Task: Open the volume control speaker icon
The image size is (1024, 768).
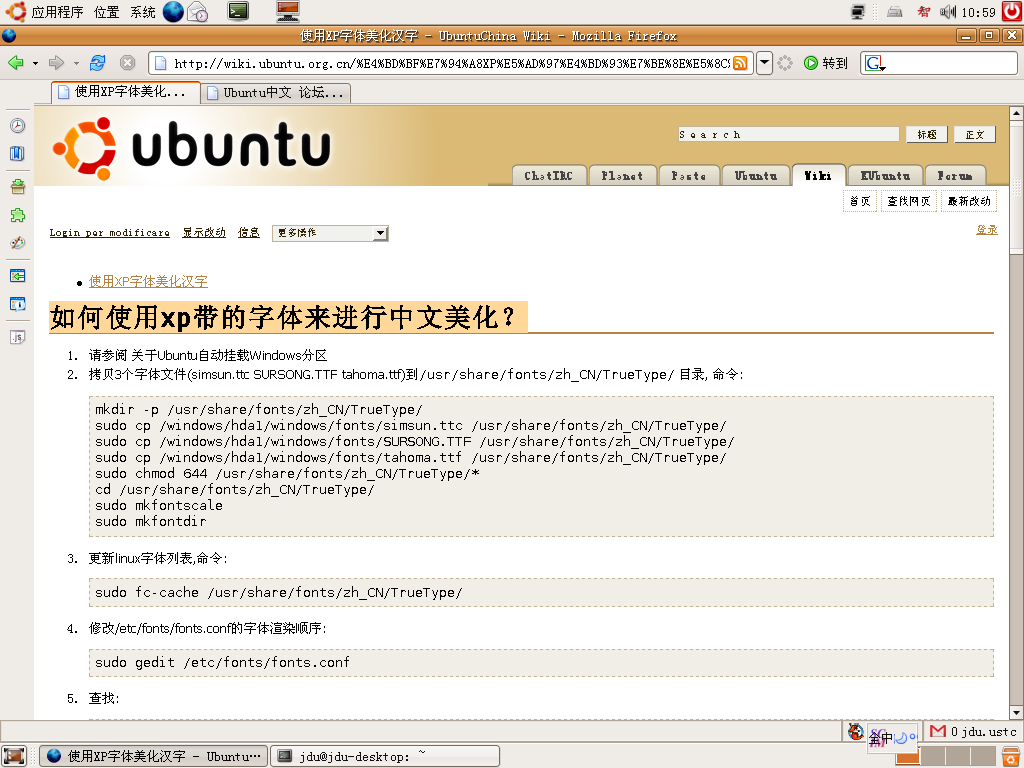Action: [948, 12]
